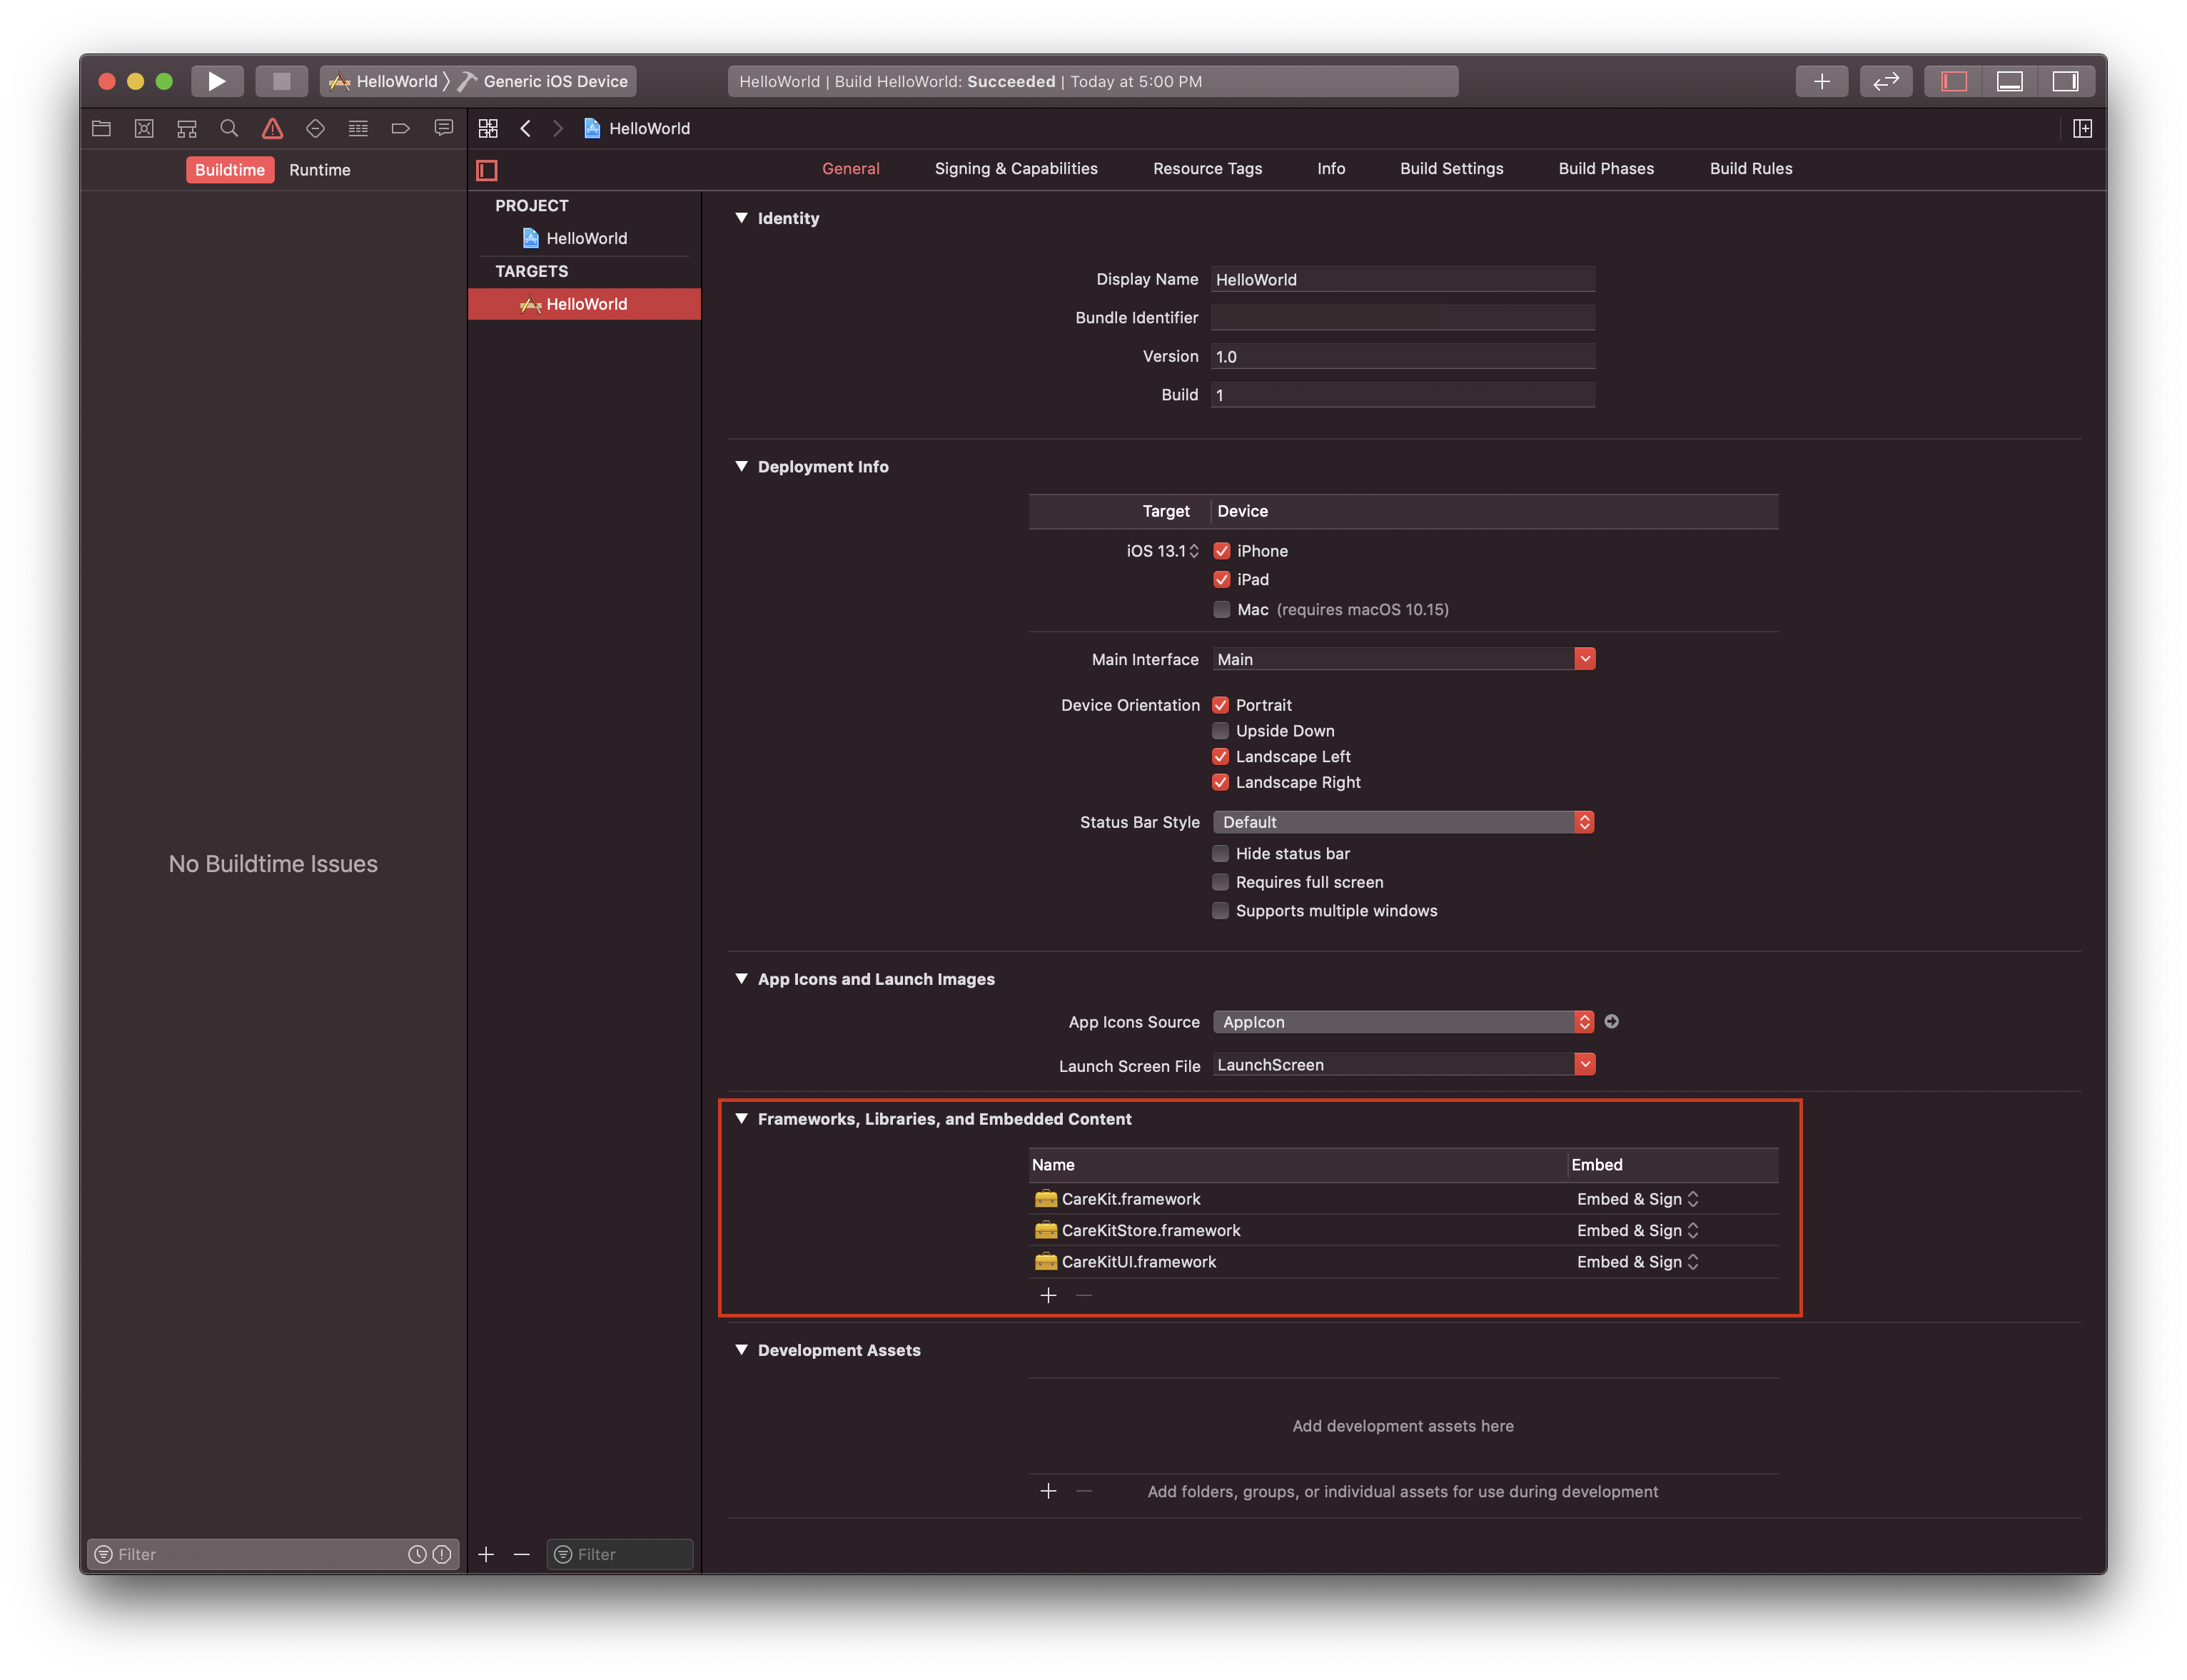Switch to Runtime issues
The width and height of the screenshot is (2187, 1680).
[x=319, y=170]
